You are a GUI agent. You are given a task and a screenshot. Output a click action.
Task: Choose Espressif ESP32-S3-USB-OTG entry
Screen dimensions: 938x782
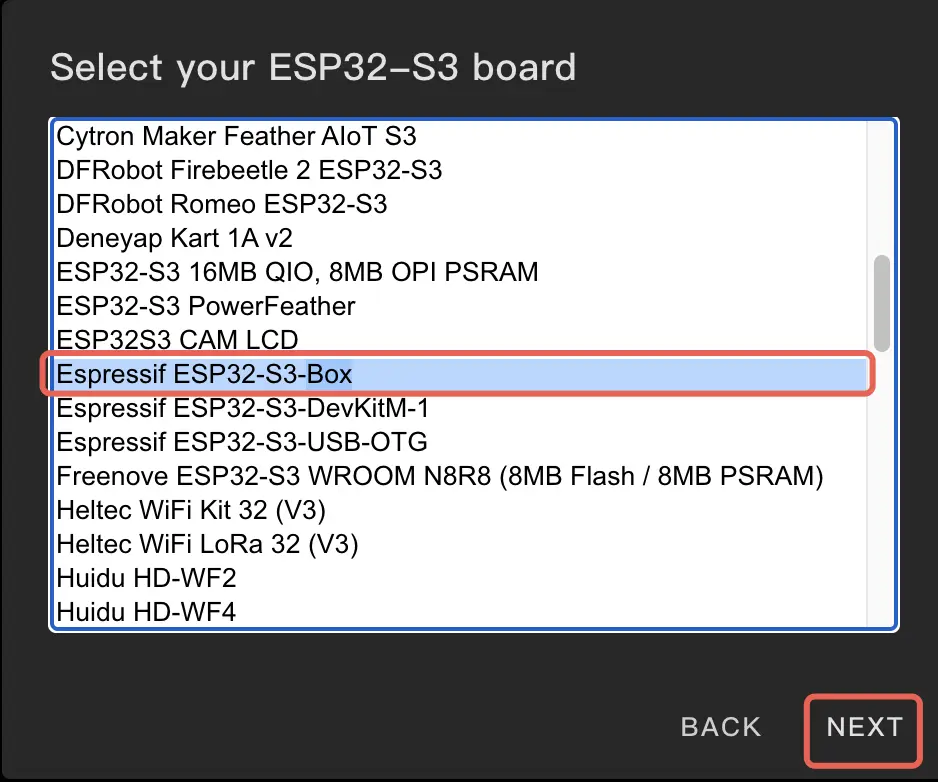242,441
